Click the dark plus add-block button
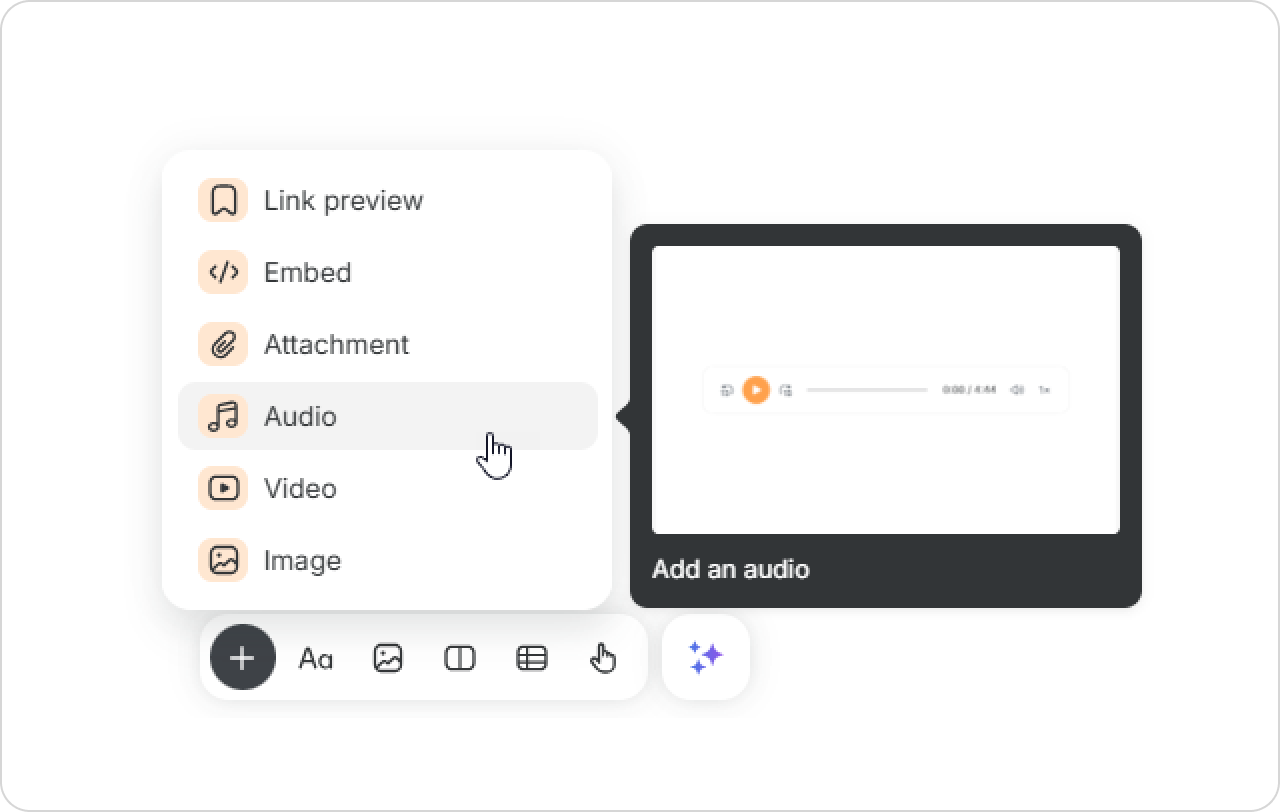 click(x=243, y=658)
